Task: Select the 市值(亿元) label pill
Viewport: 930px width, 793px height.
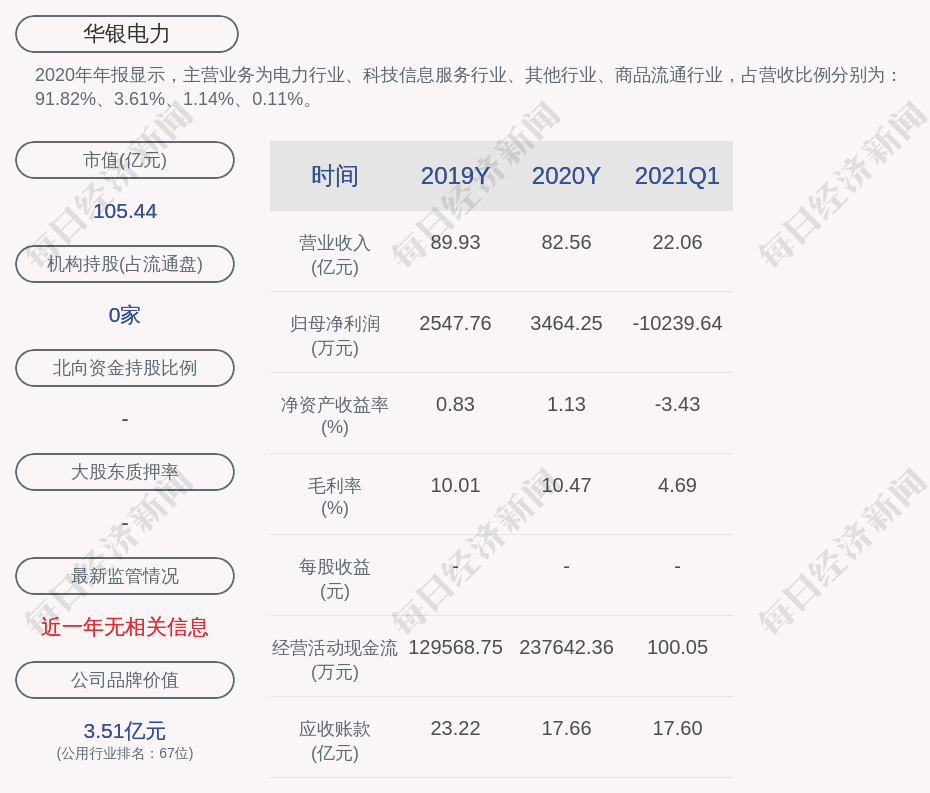Action: (125, 160)
